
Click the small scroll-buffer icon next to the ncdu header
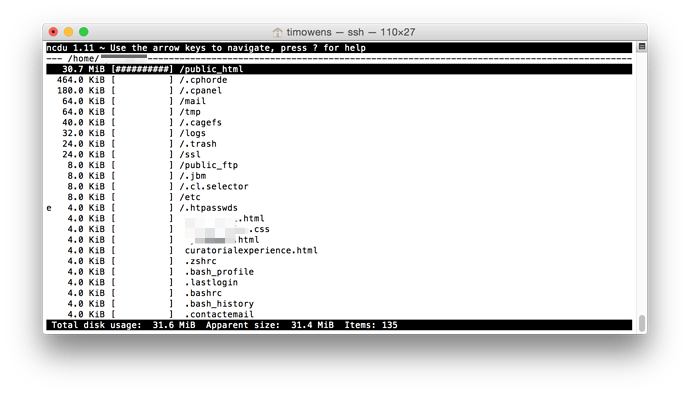pyautogui.click(x=642, y=47)
